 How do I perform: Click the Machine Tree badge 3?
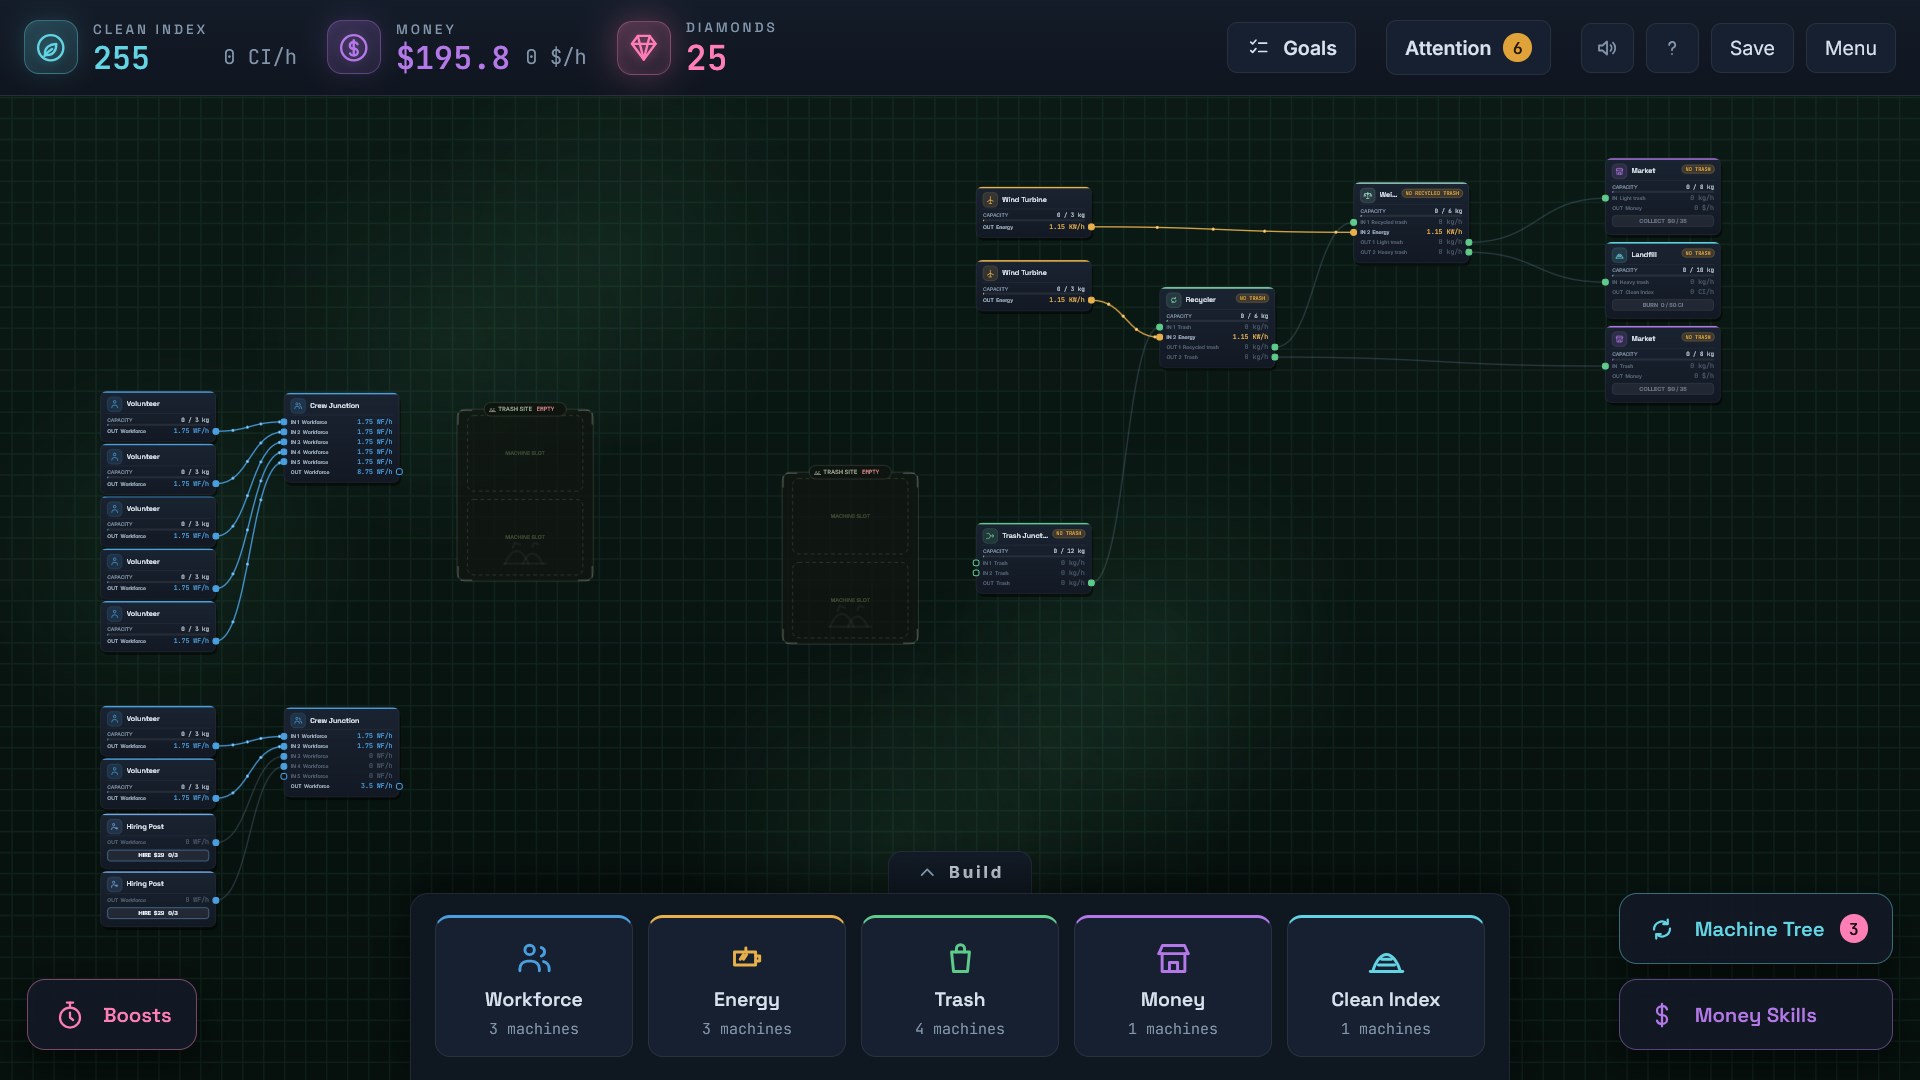click(1853, 929)
